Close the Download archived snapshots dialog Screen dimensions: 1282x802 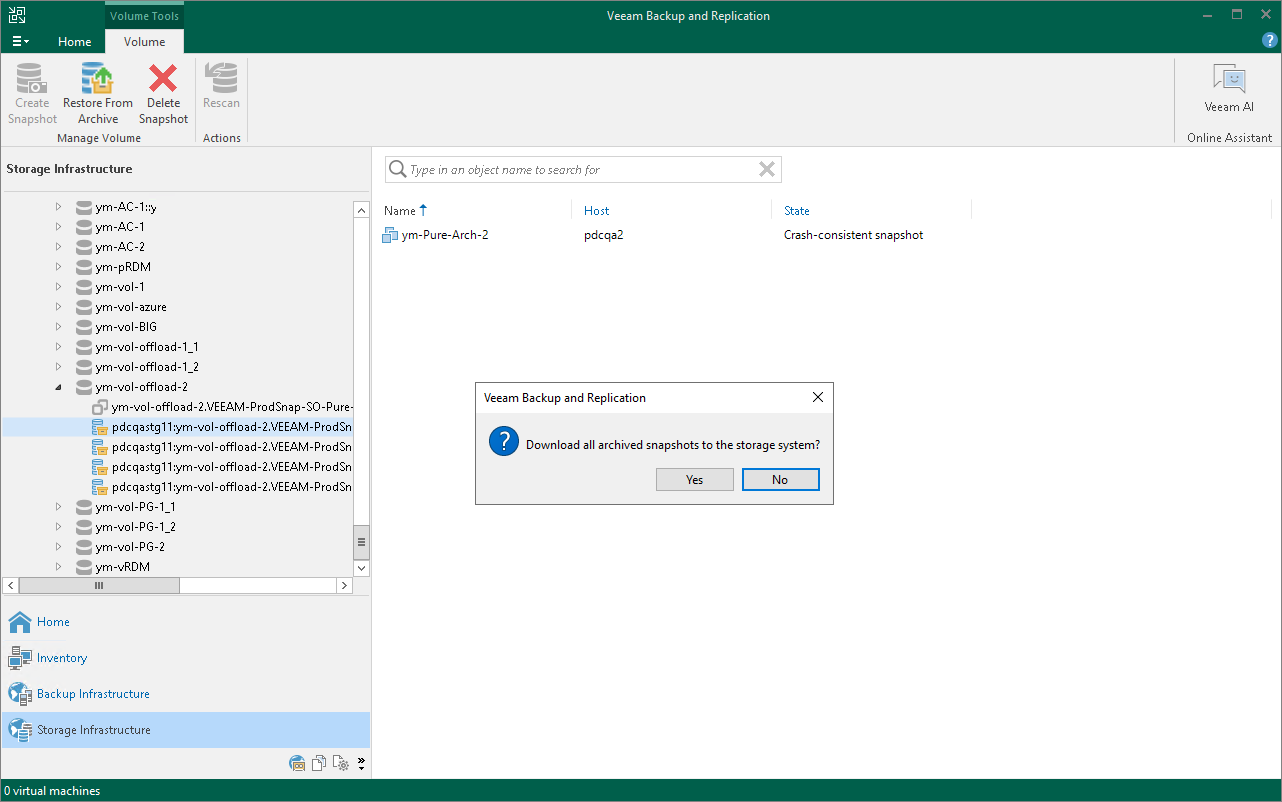(818, 397)
